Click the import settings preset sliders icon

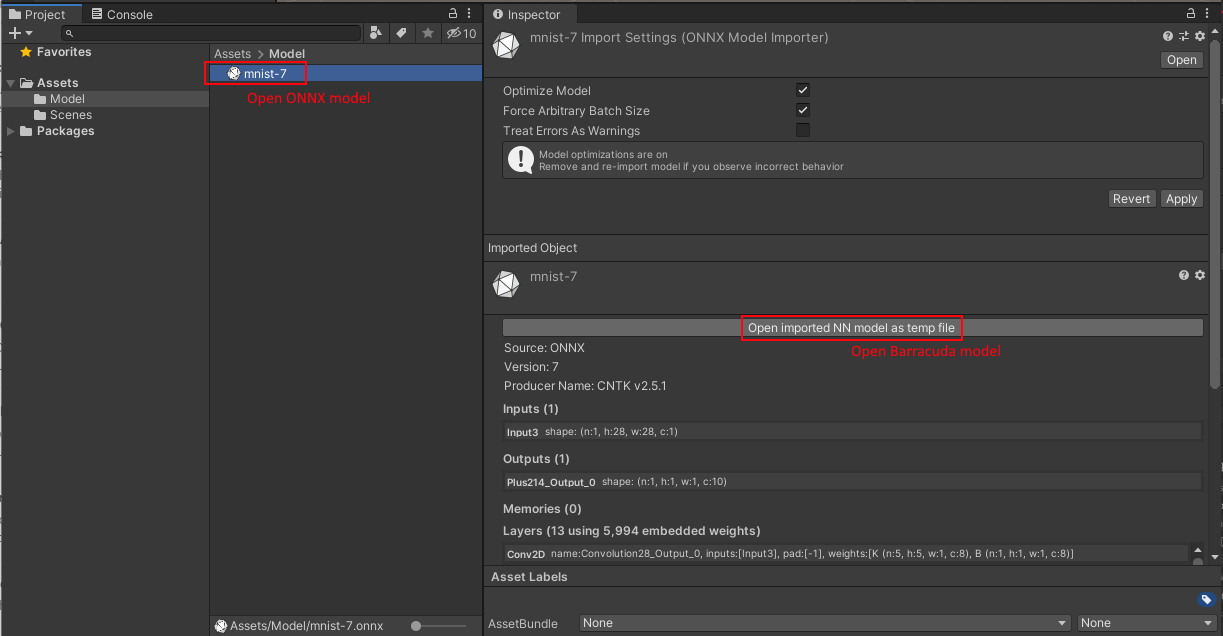(1184, 37)
